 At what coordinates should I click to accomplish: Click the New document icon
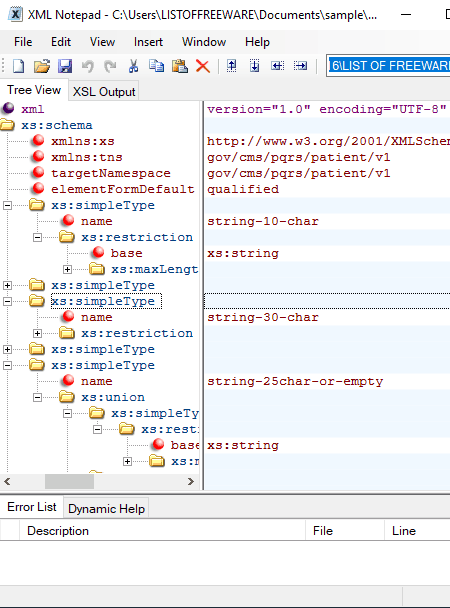click(18, 66)
